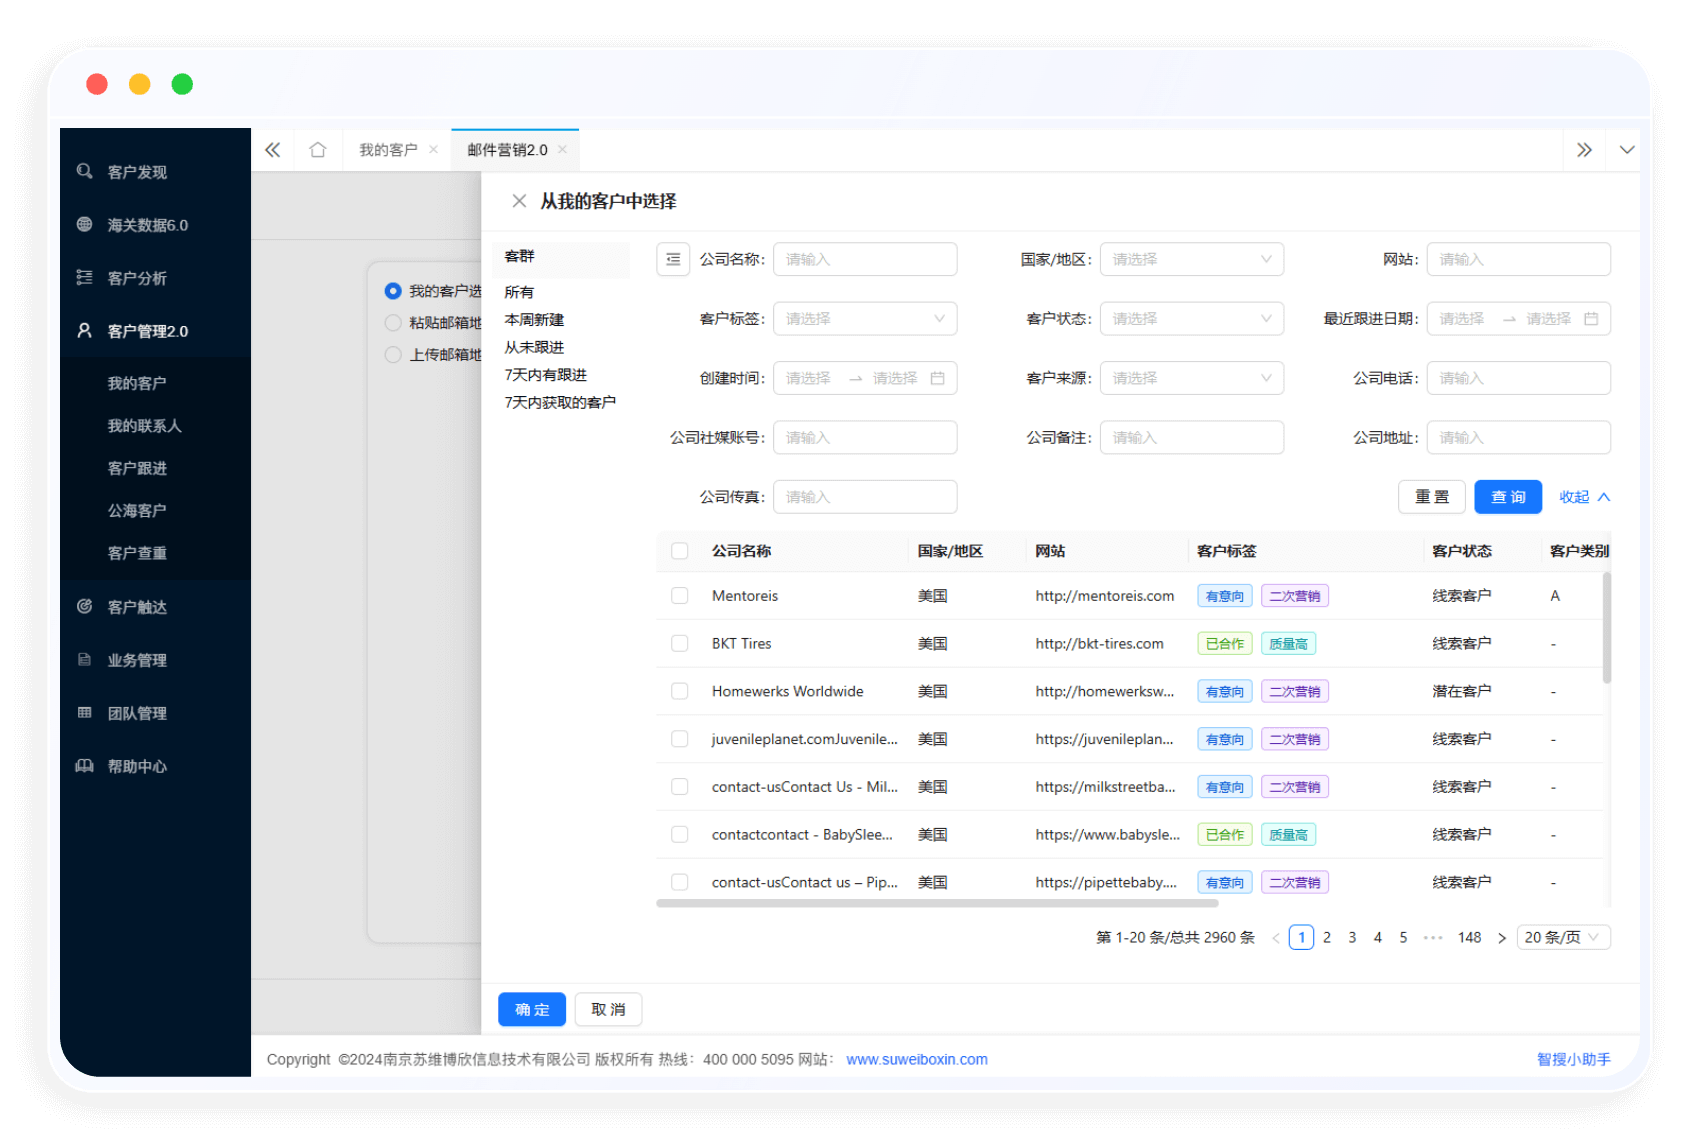The height and width of the screenshot is (1140, 1700).
Task: Expand the 客户状态 dropdown
Action: point(1191,319)
